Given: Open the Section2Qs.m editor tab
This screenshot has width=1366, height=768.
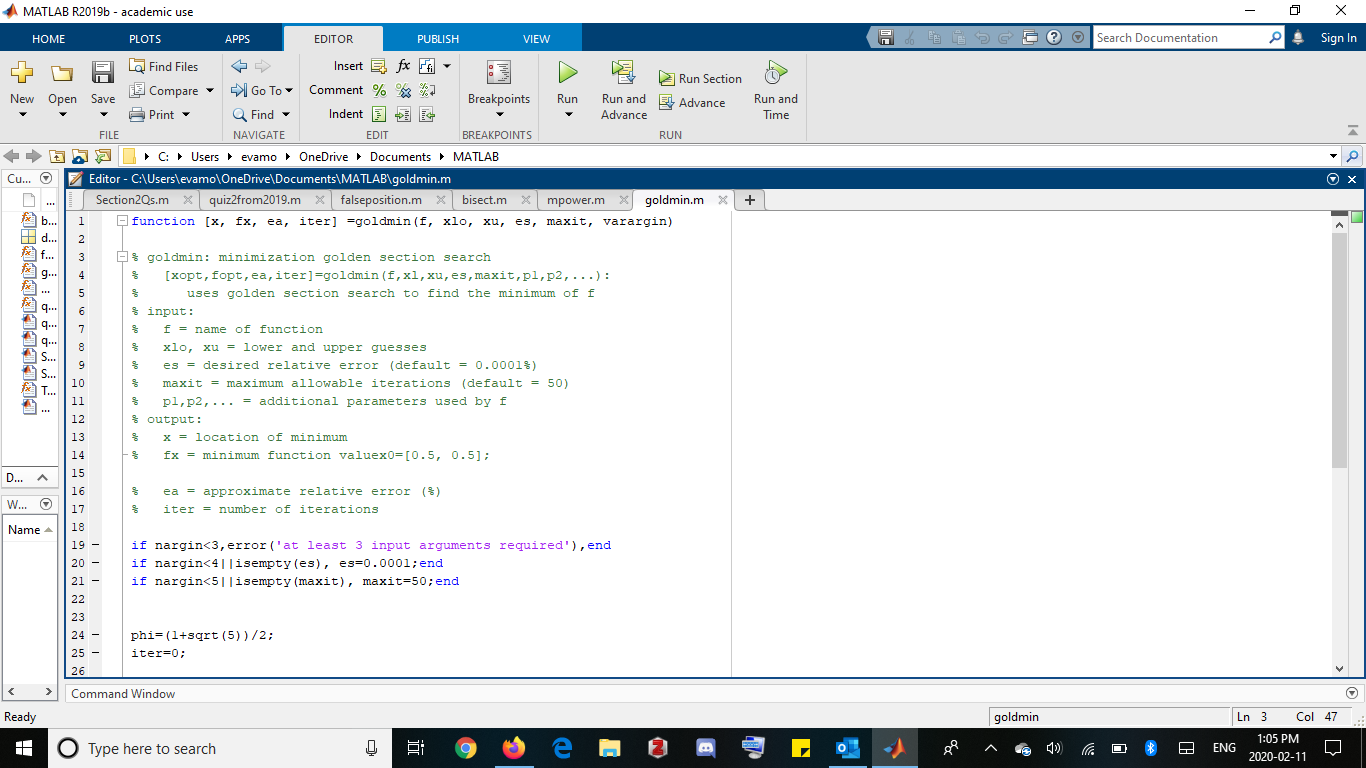Looking at the screenshot, I should 132,200.
